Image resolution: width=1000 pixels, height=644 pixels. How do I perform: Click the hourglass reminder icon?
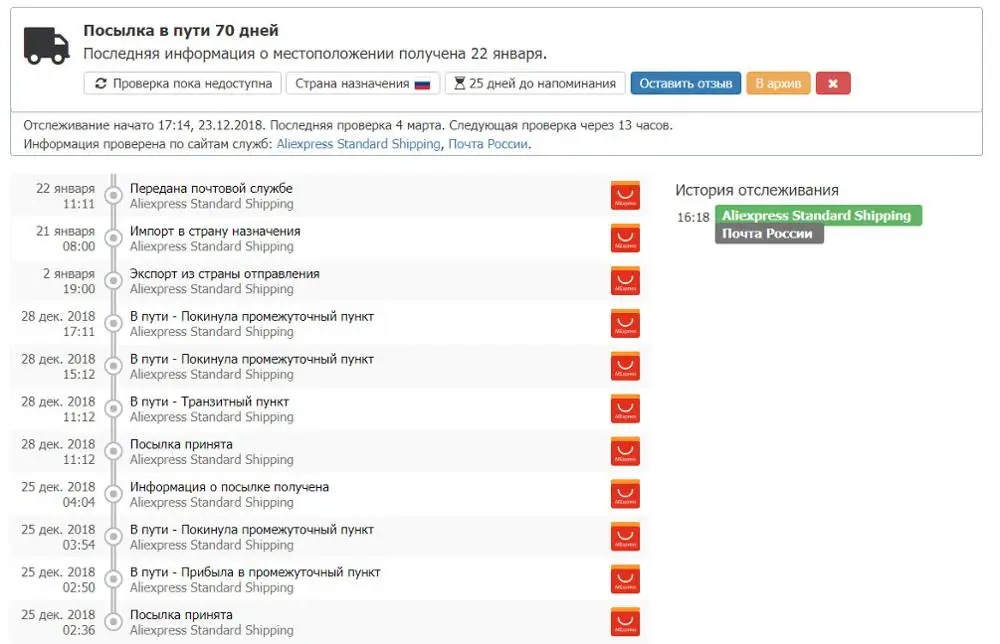click(459, 84)
